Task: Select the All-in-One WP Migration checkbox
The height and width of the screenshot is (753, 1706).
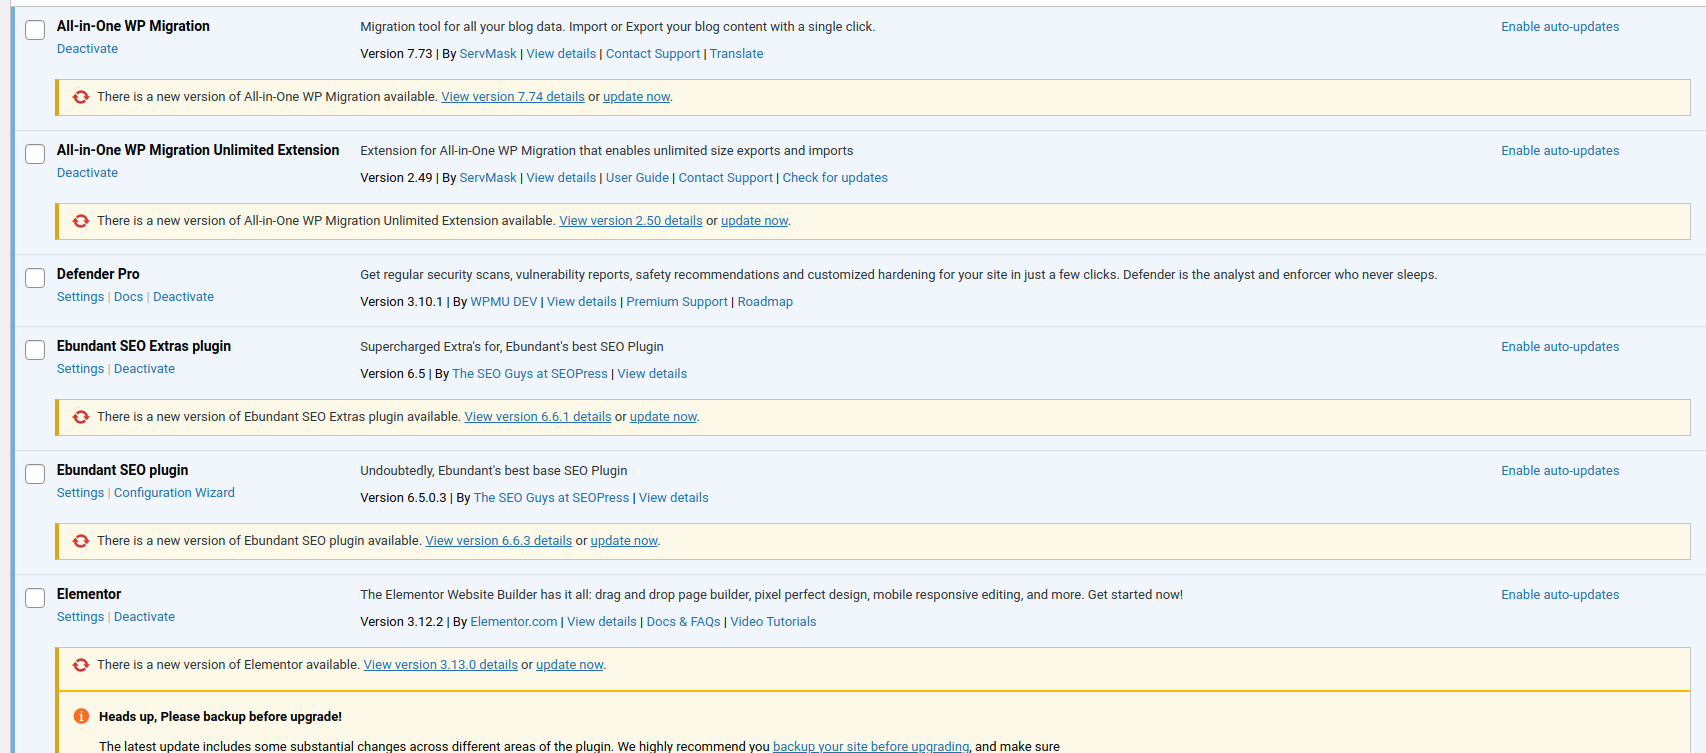Action: point(35,30)
